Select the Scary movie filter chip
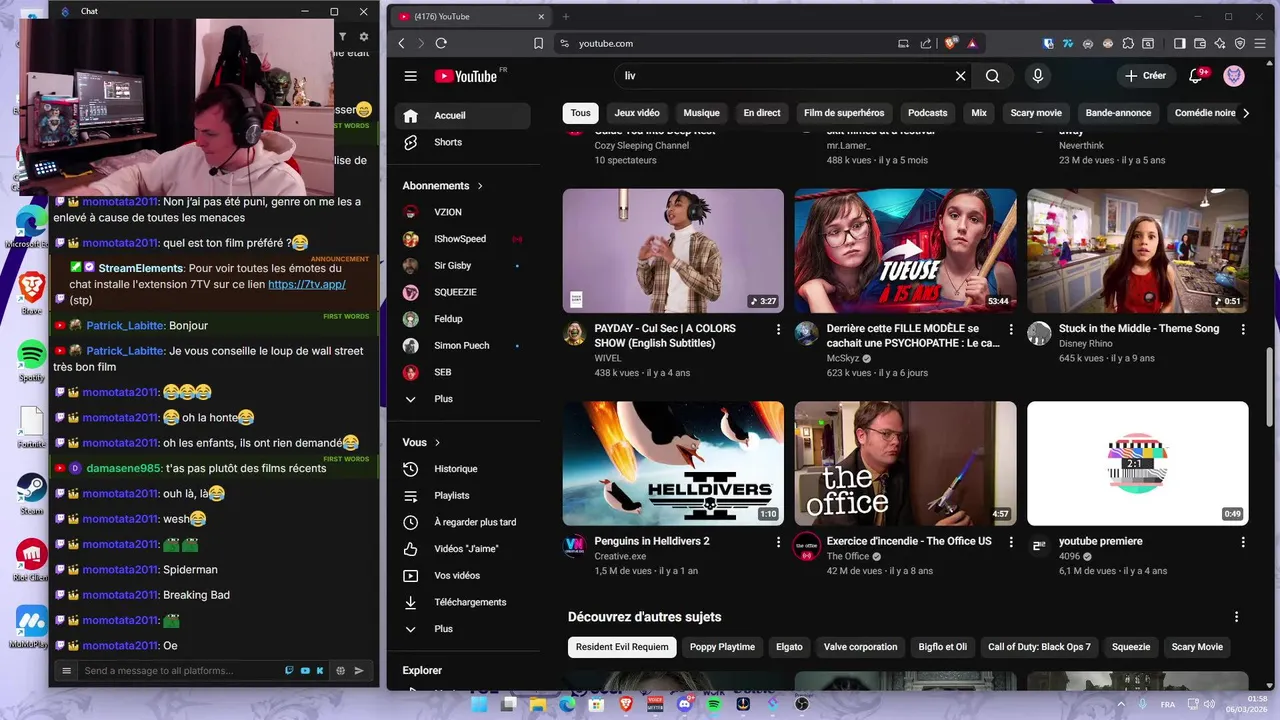The image size is (1280, 720). click(x=1036, y=113)
